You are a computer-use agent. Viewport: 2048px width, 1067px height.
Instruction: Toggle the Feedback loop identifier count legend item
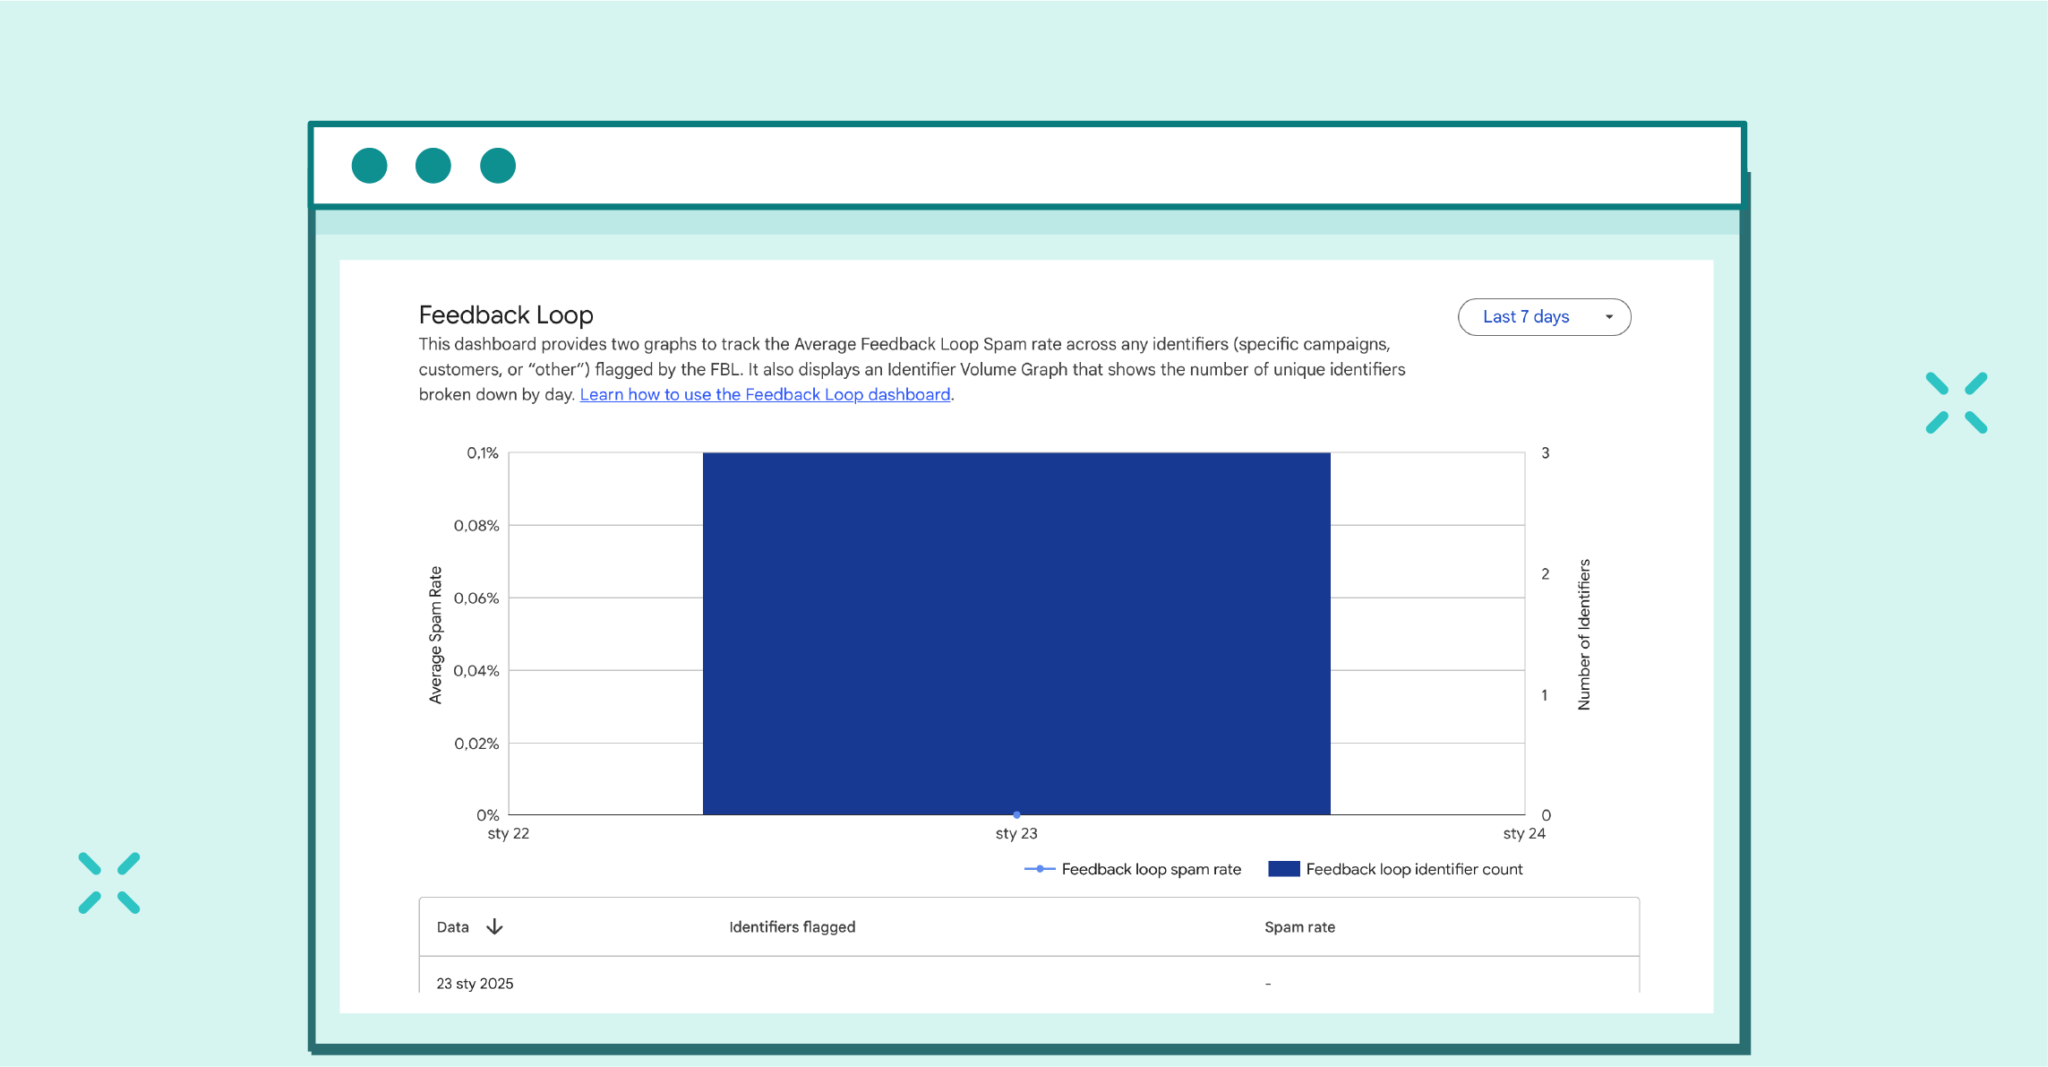(x=1413, y=868)
